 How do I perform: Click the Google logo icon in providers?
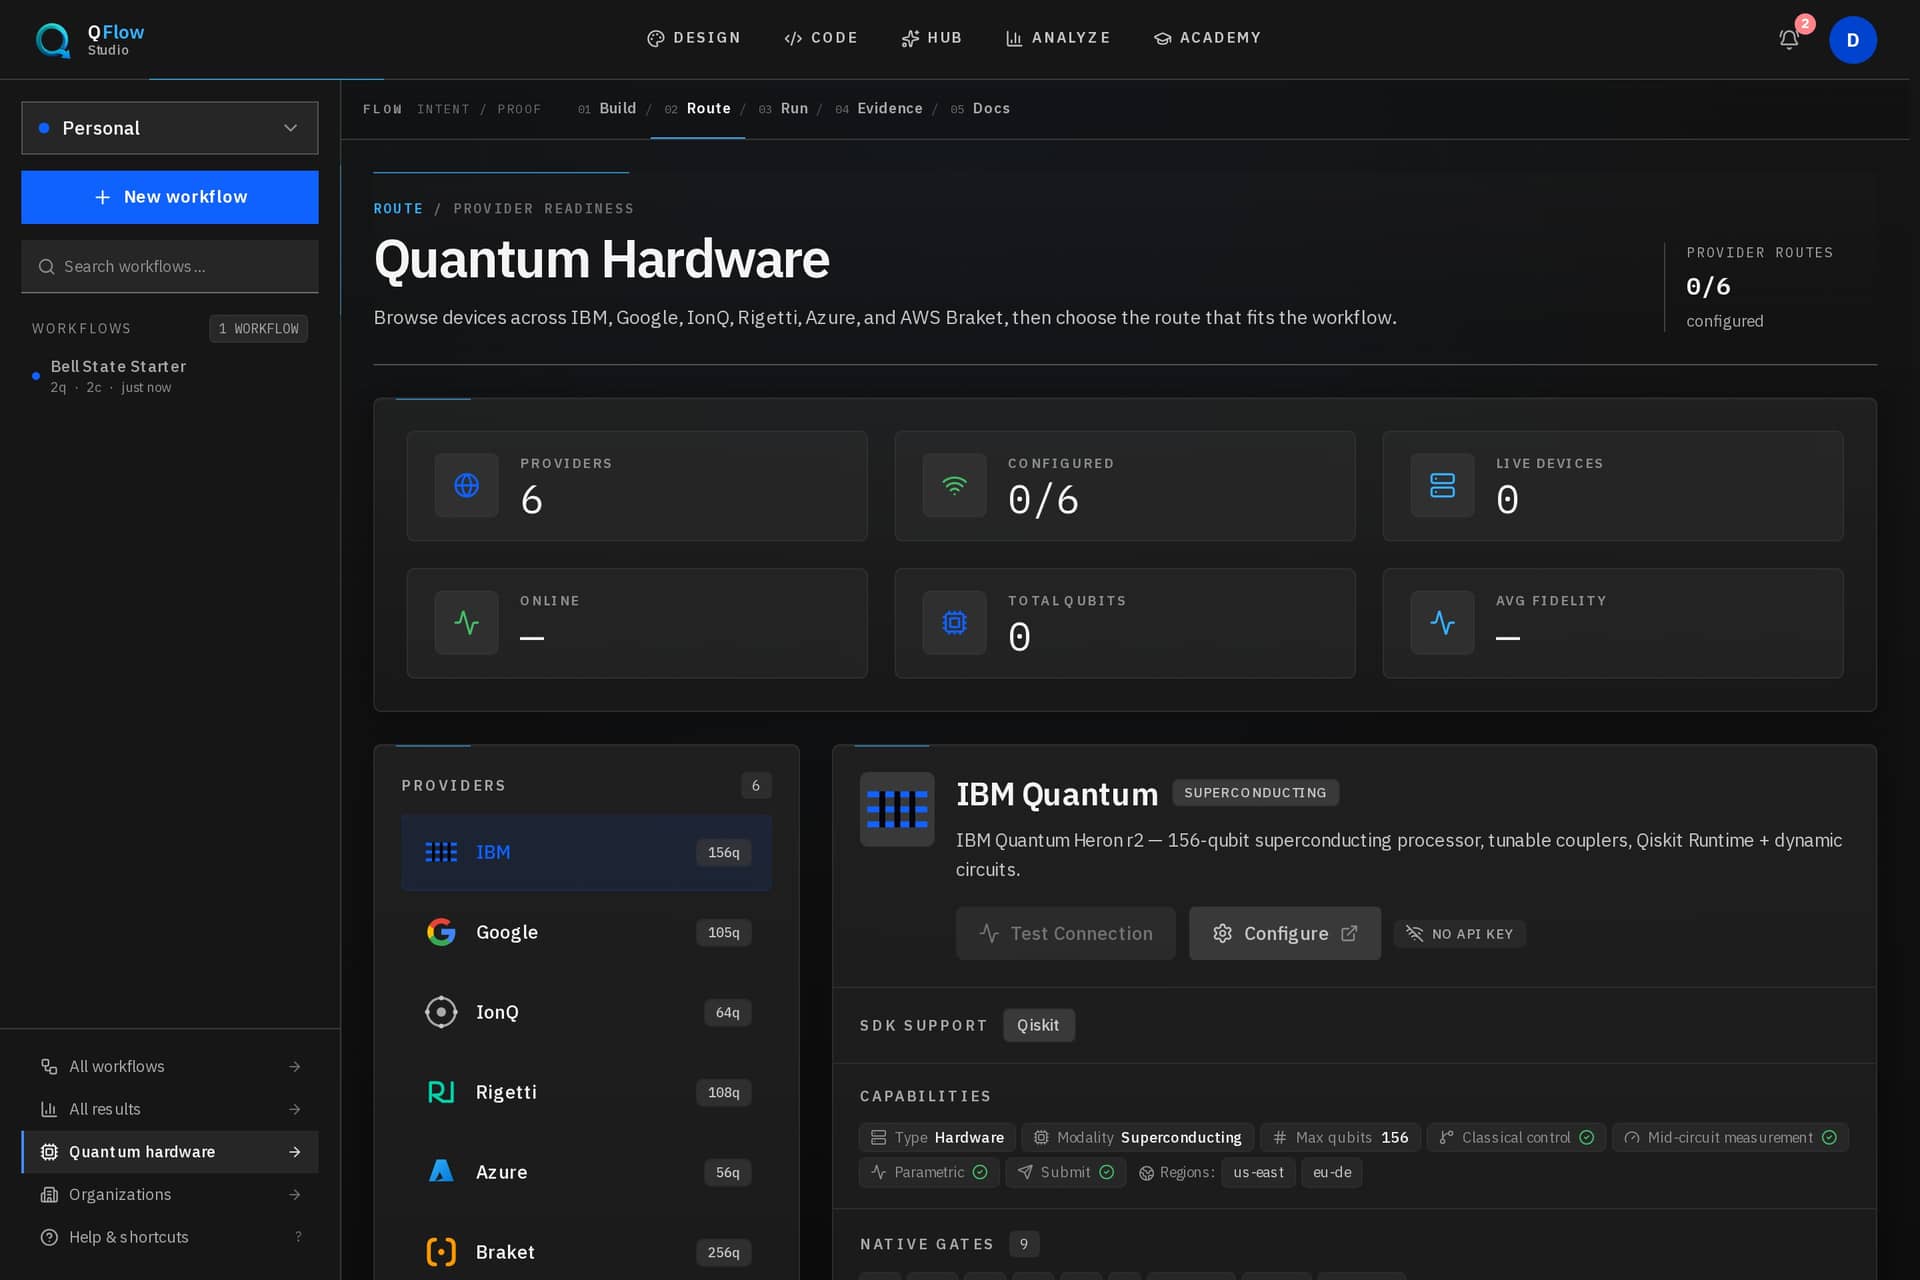click(x=441, y=932)
